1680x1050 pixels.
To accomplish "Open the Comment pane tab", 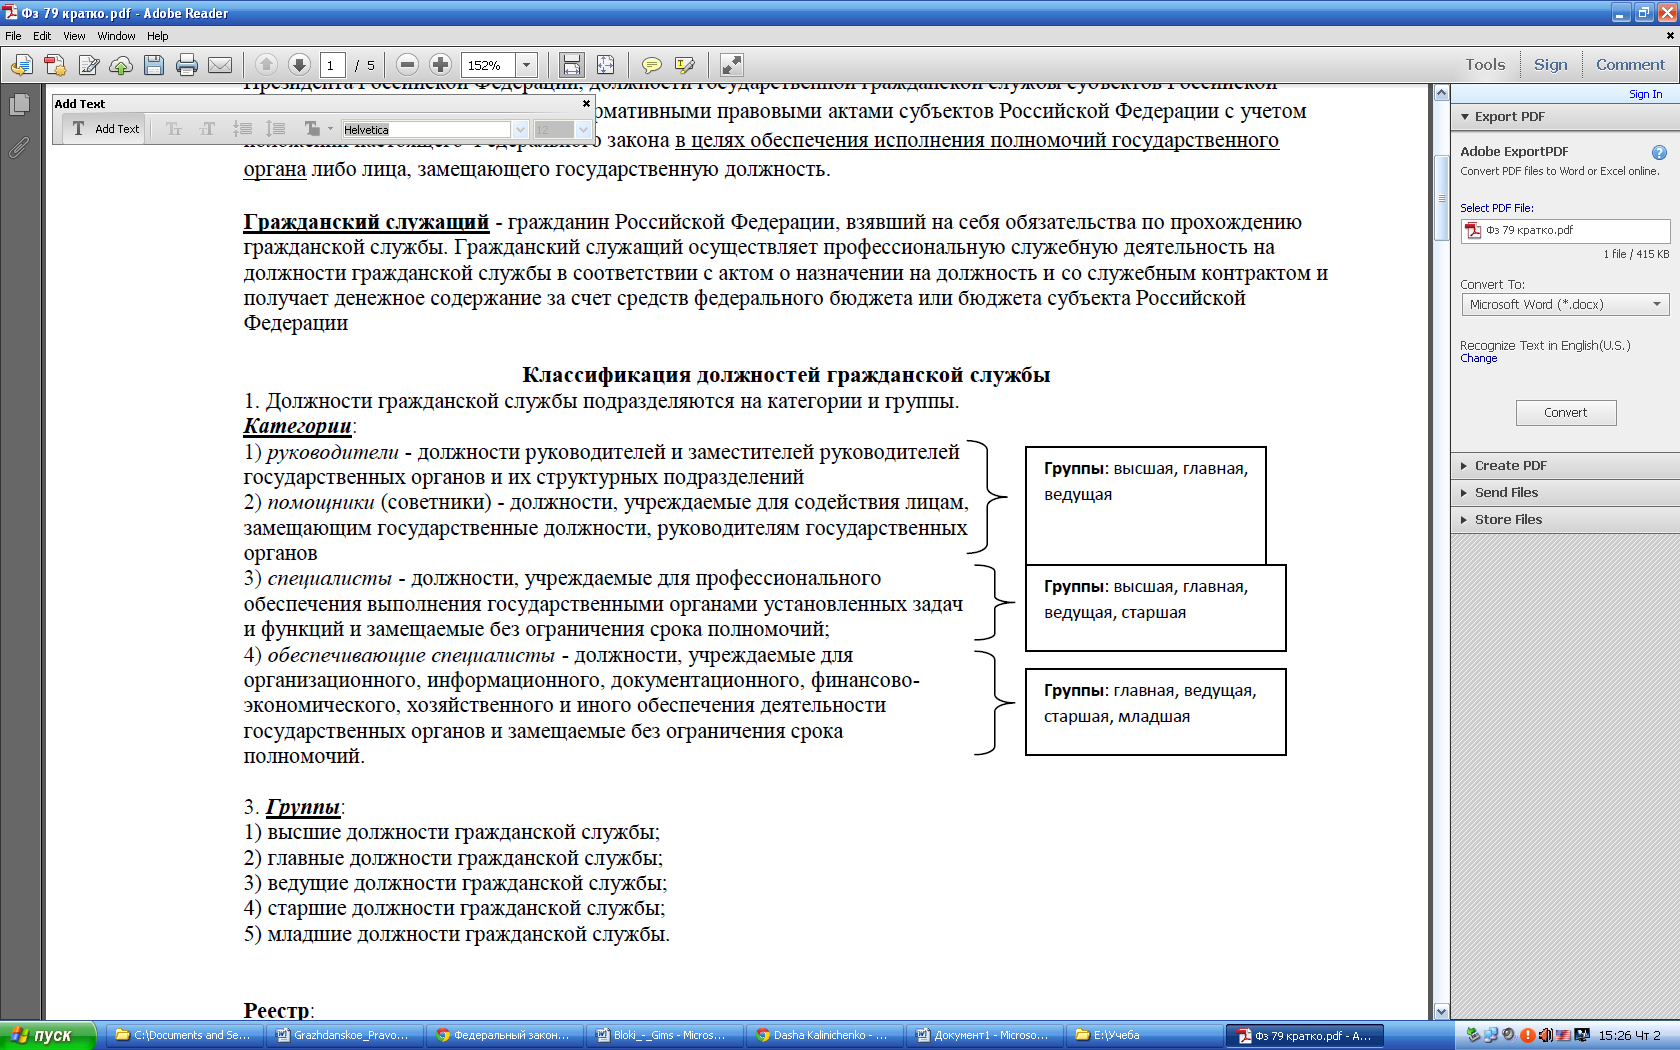I will point(1630,65).
